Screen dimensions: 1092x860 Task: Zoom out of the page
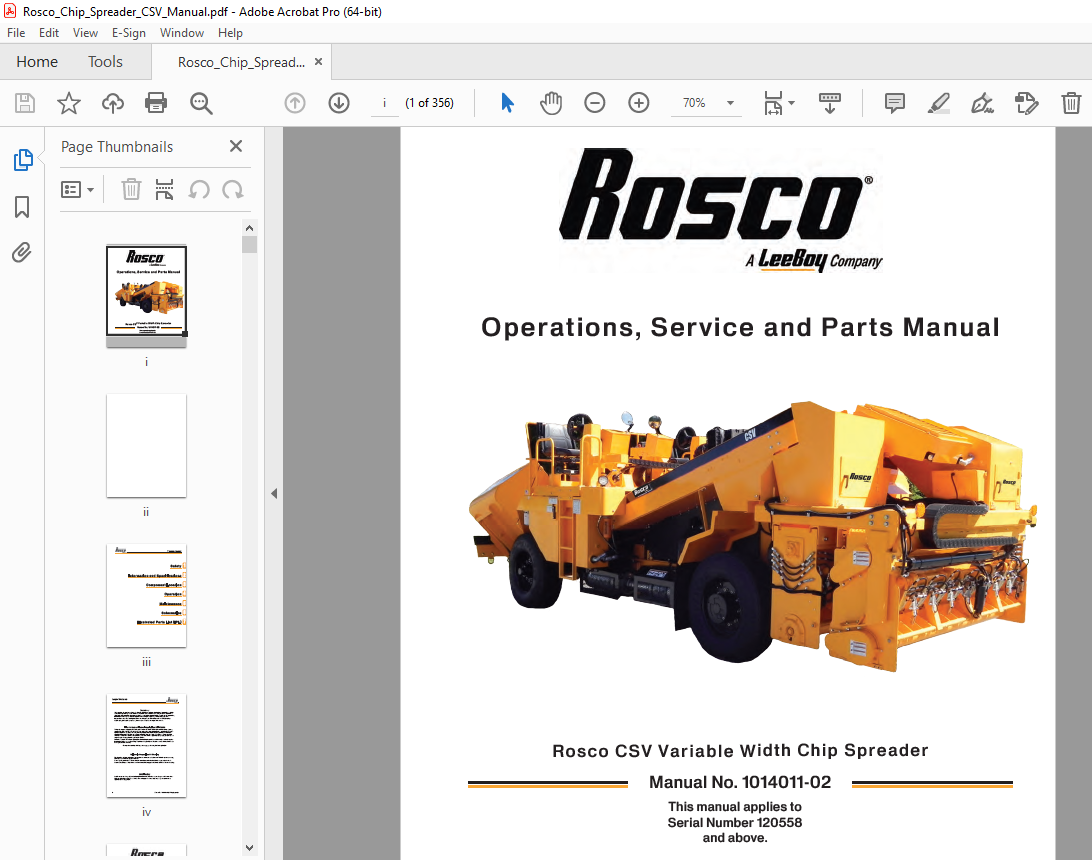point(595,103)
